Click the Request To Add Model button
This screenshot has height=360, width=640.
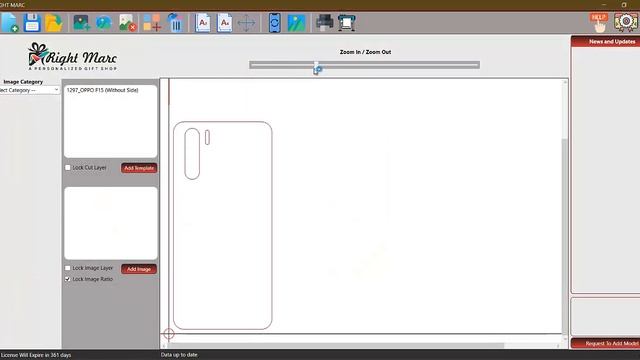(x=606, y=343)
